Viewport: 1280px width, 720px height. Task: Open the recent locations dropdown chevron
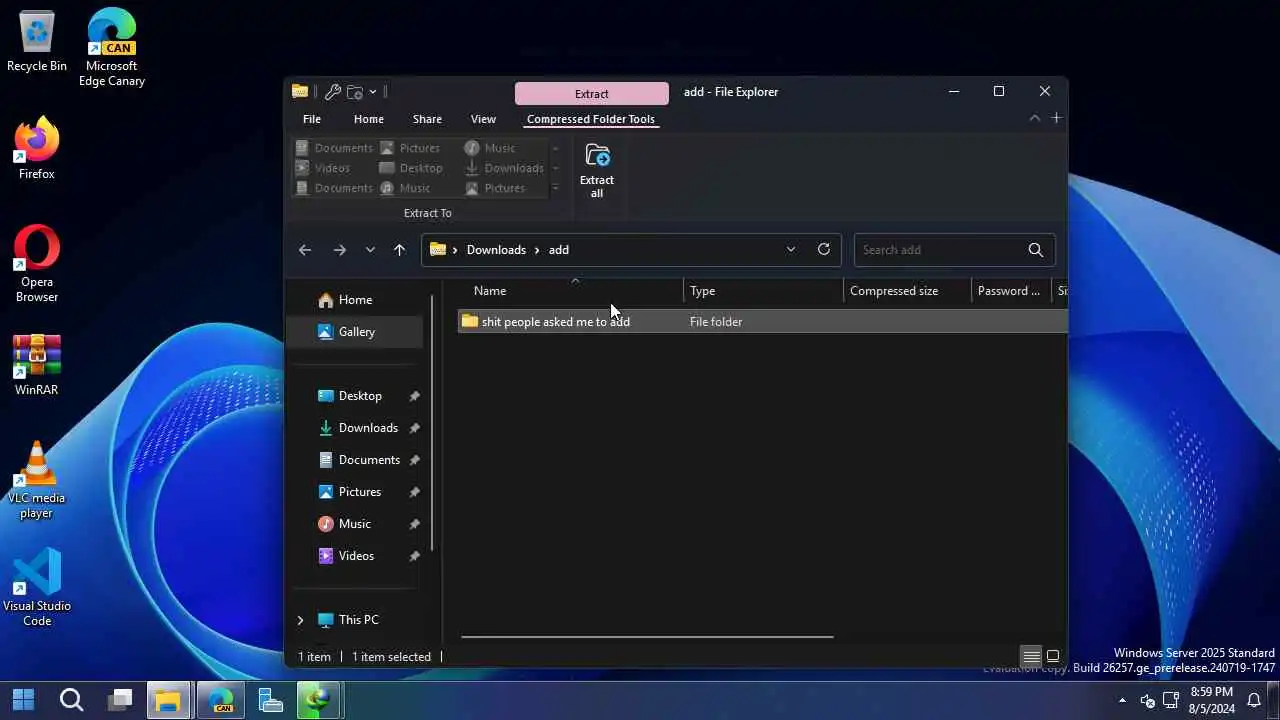tap(370, 250)
